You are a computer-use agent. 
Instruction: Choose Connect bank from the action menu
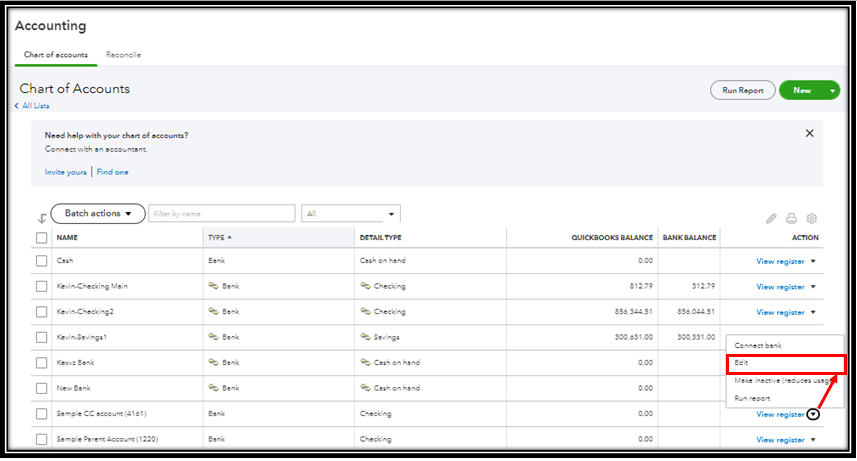[x=758, y=346]
